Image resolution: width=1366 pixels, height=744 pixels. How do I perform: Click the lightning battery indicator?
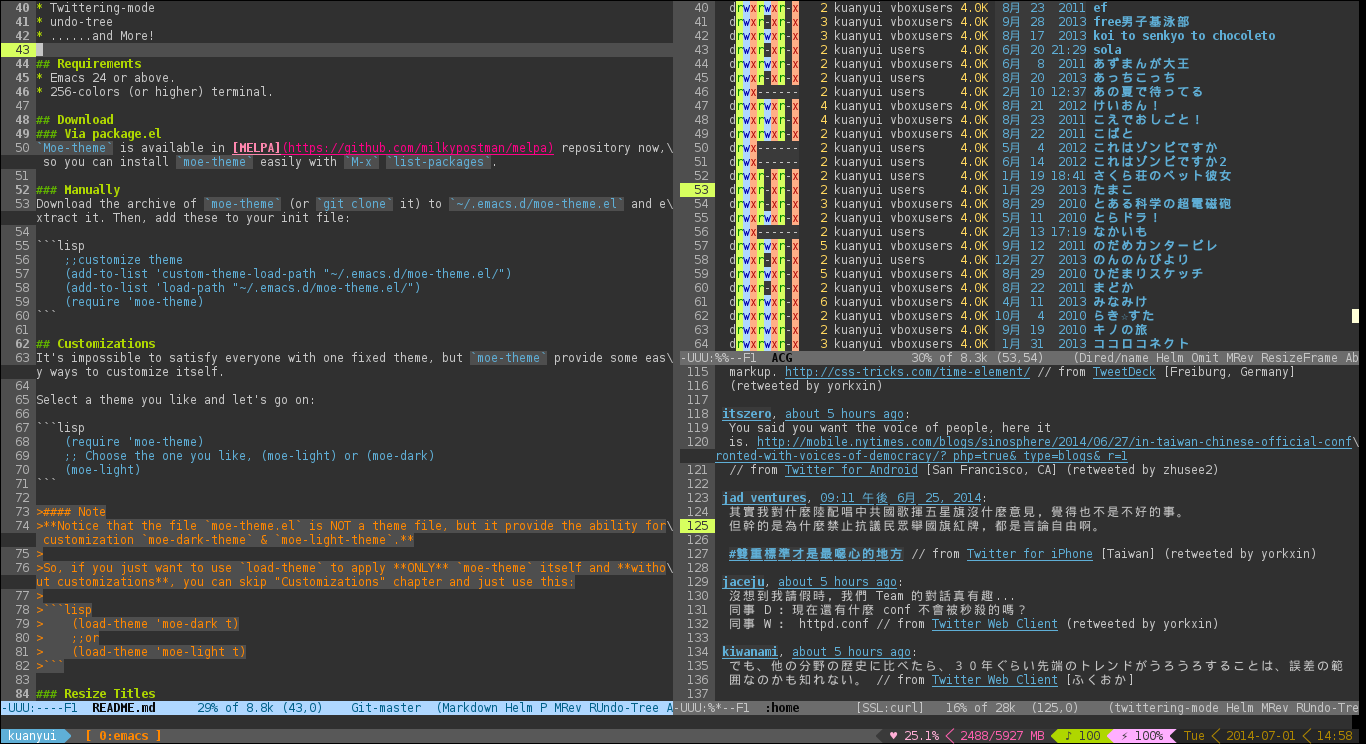(1141, 736)
